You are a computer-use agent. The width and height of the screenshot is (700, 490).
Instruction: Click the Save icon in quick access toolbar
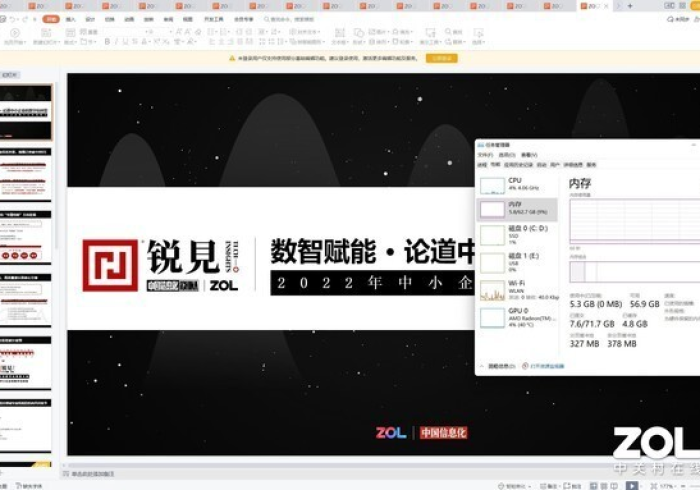tap(3, 19)
